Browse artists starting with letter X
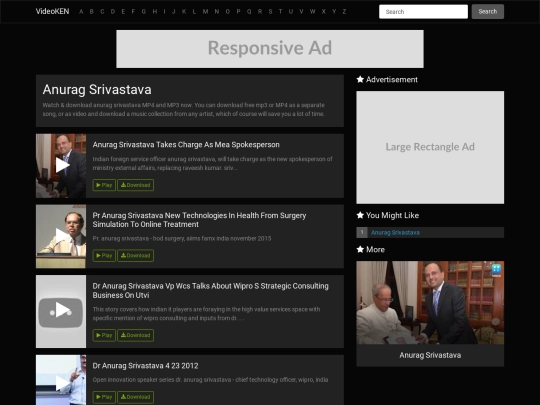The image size is (540, 405). [323, 12]
